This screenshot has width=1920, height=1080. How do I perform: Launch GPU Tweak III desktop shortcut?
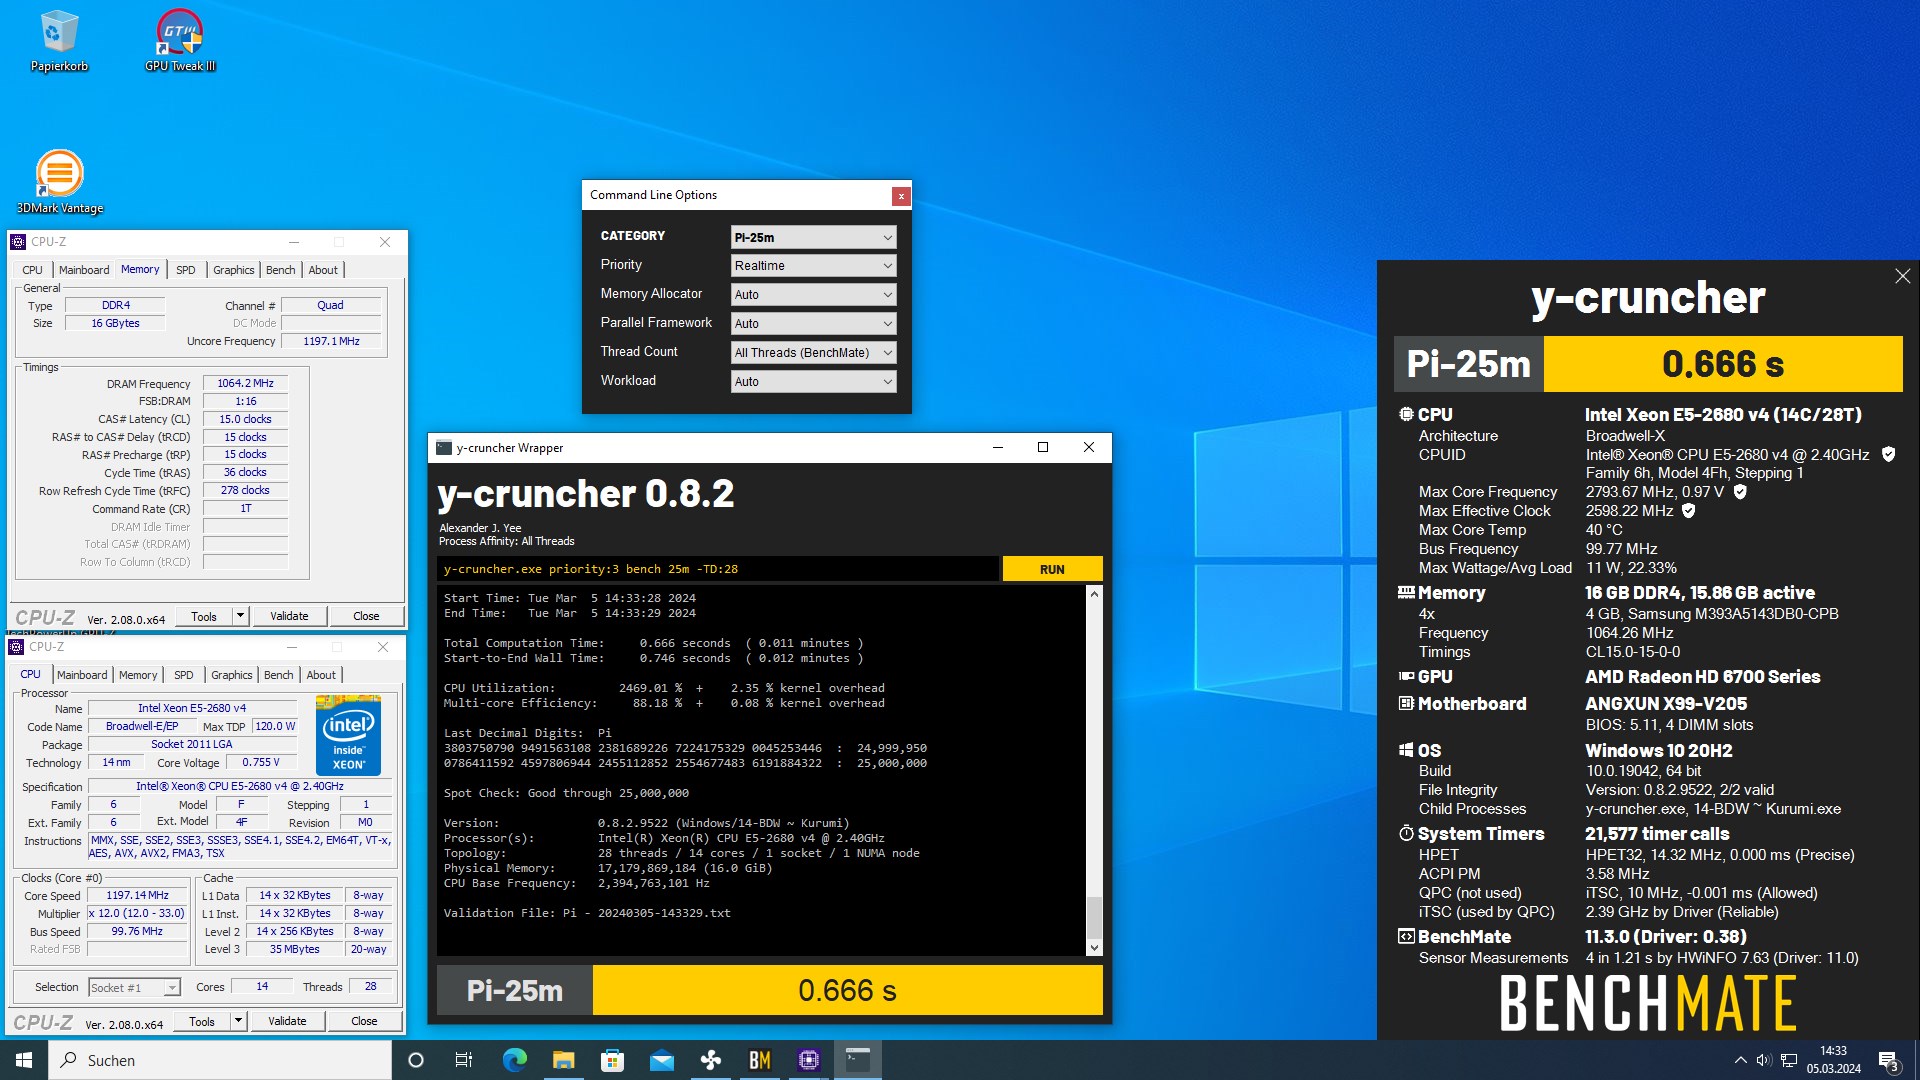180,41
